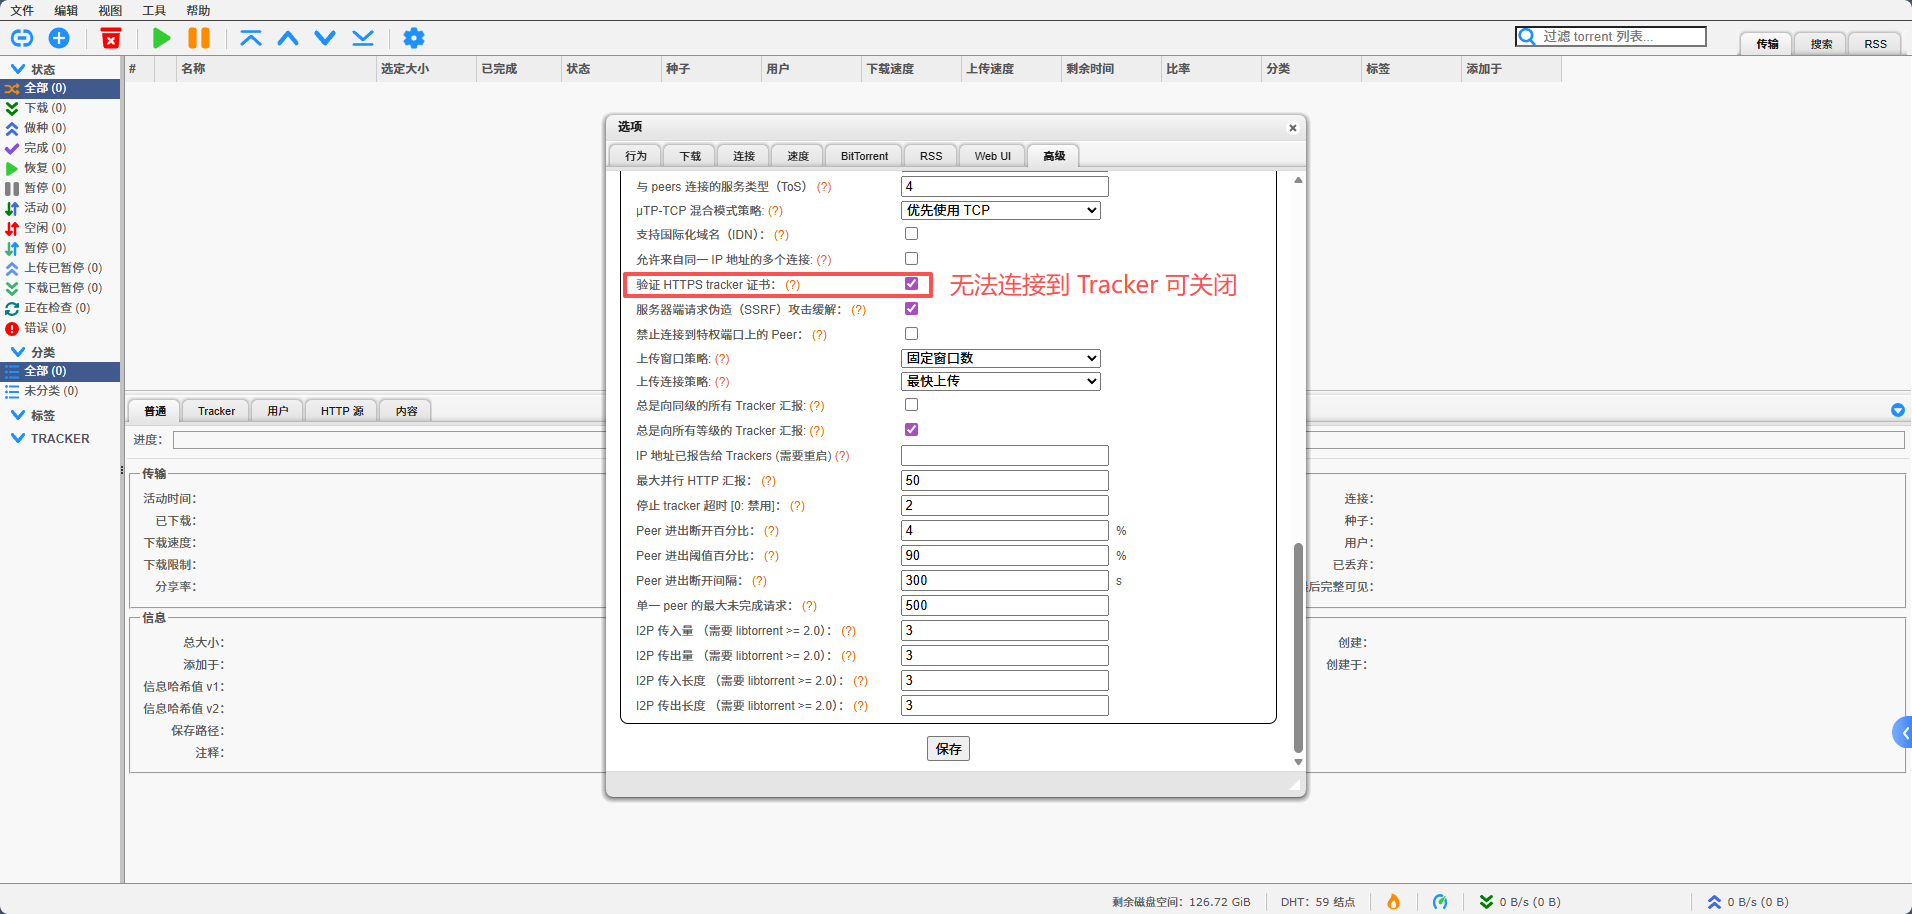
Task: Switch to the BitTorrent options tab
Action: pyautogui.click(x=863, y=156)
